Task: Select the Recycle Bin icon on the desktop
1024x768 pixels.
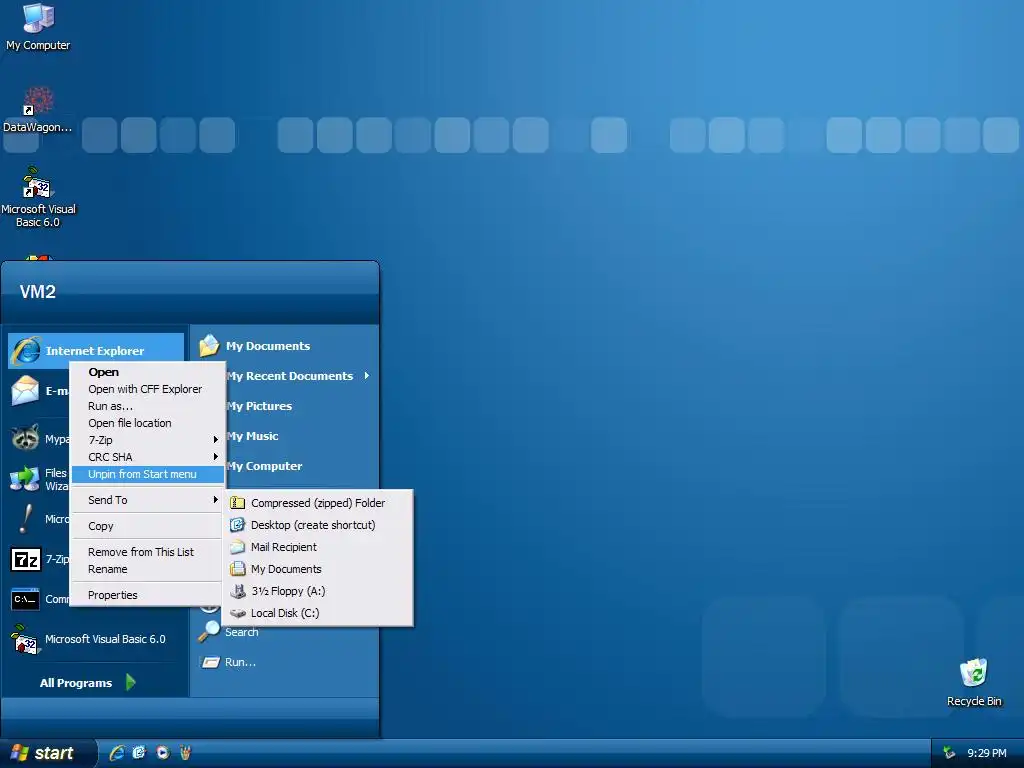Action: (x=973, y=682)
